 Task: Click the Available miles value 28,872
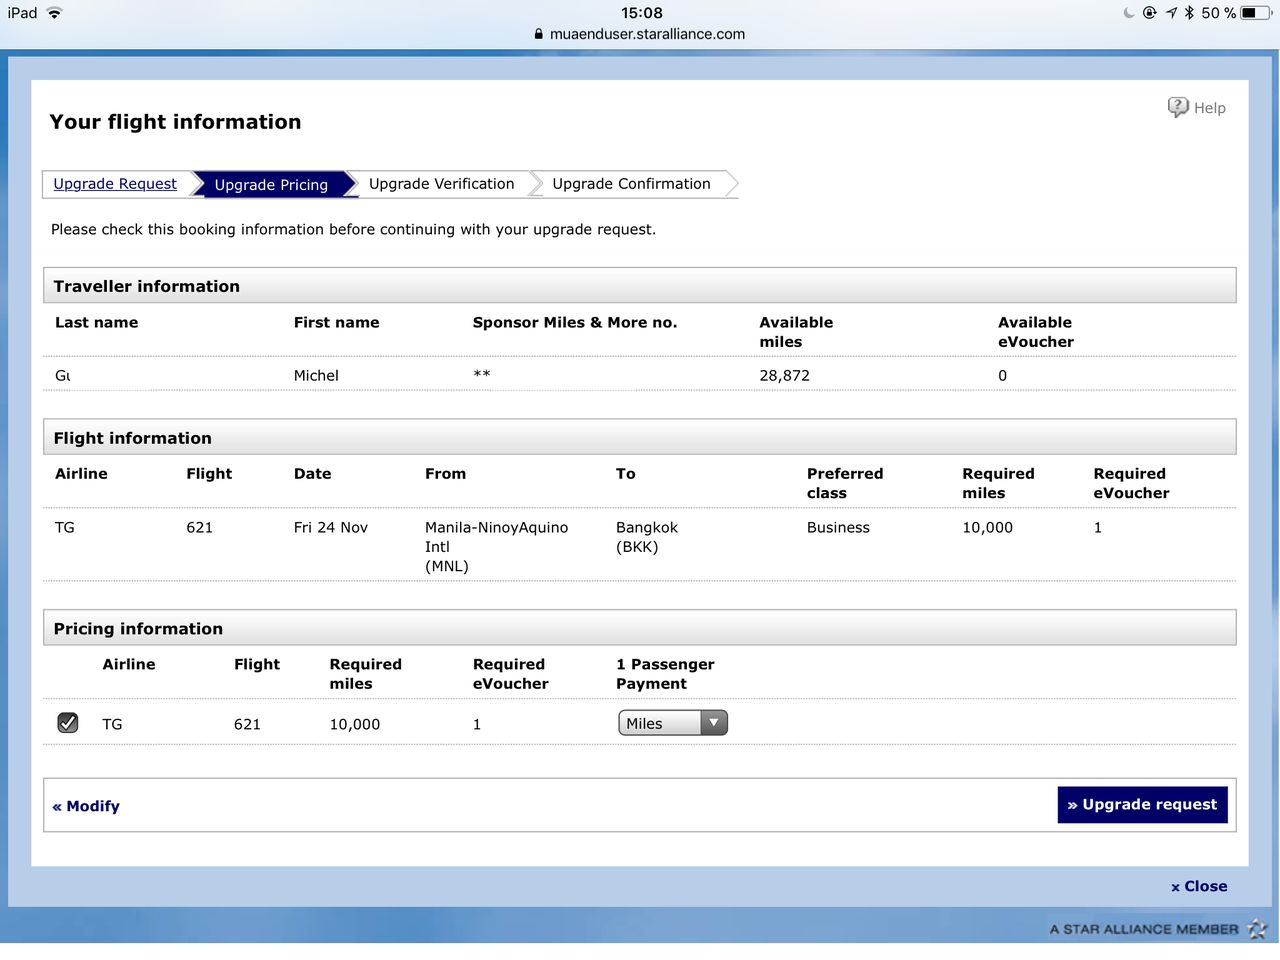pos(784,375)
